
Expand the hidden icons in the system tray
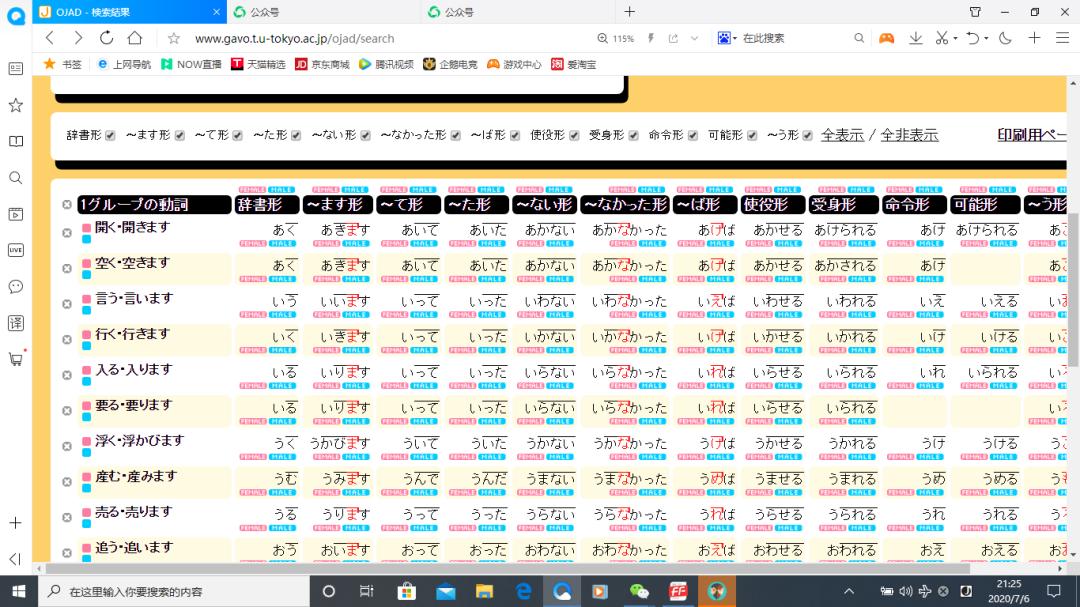point(848,589)
